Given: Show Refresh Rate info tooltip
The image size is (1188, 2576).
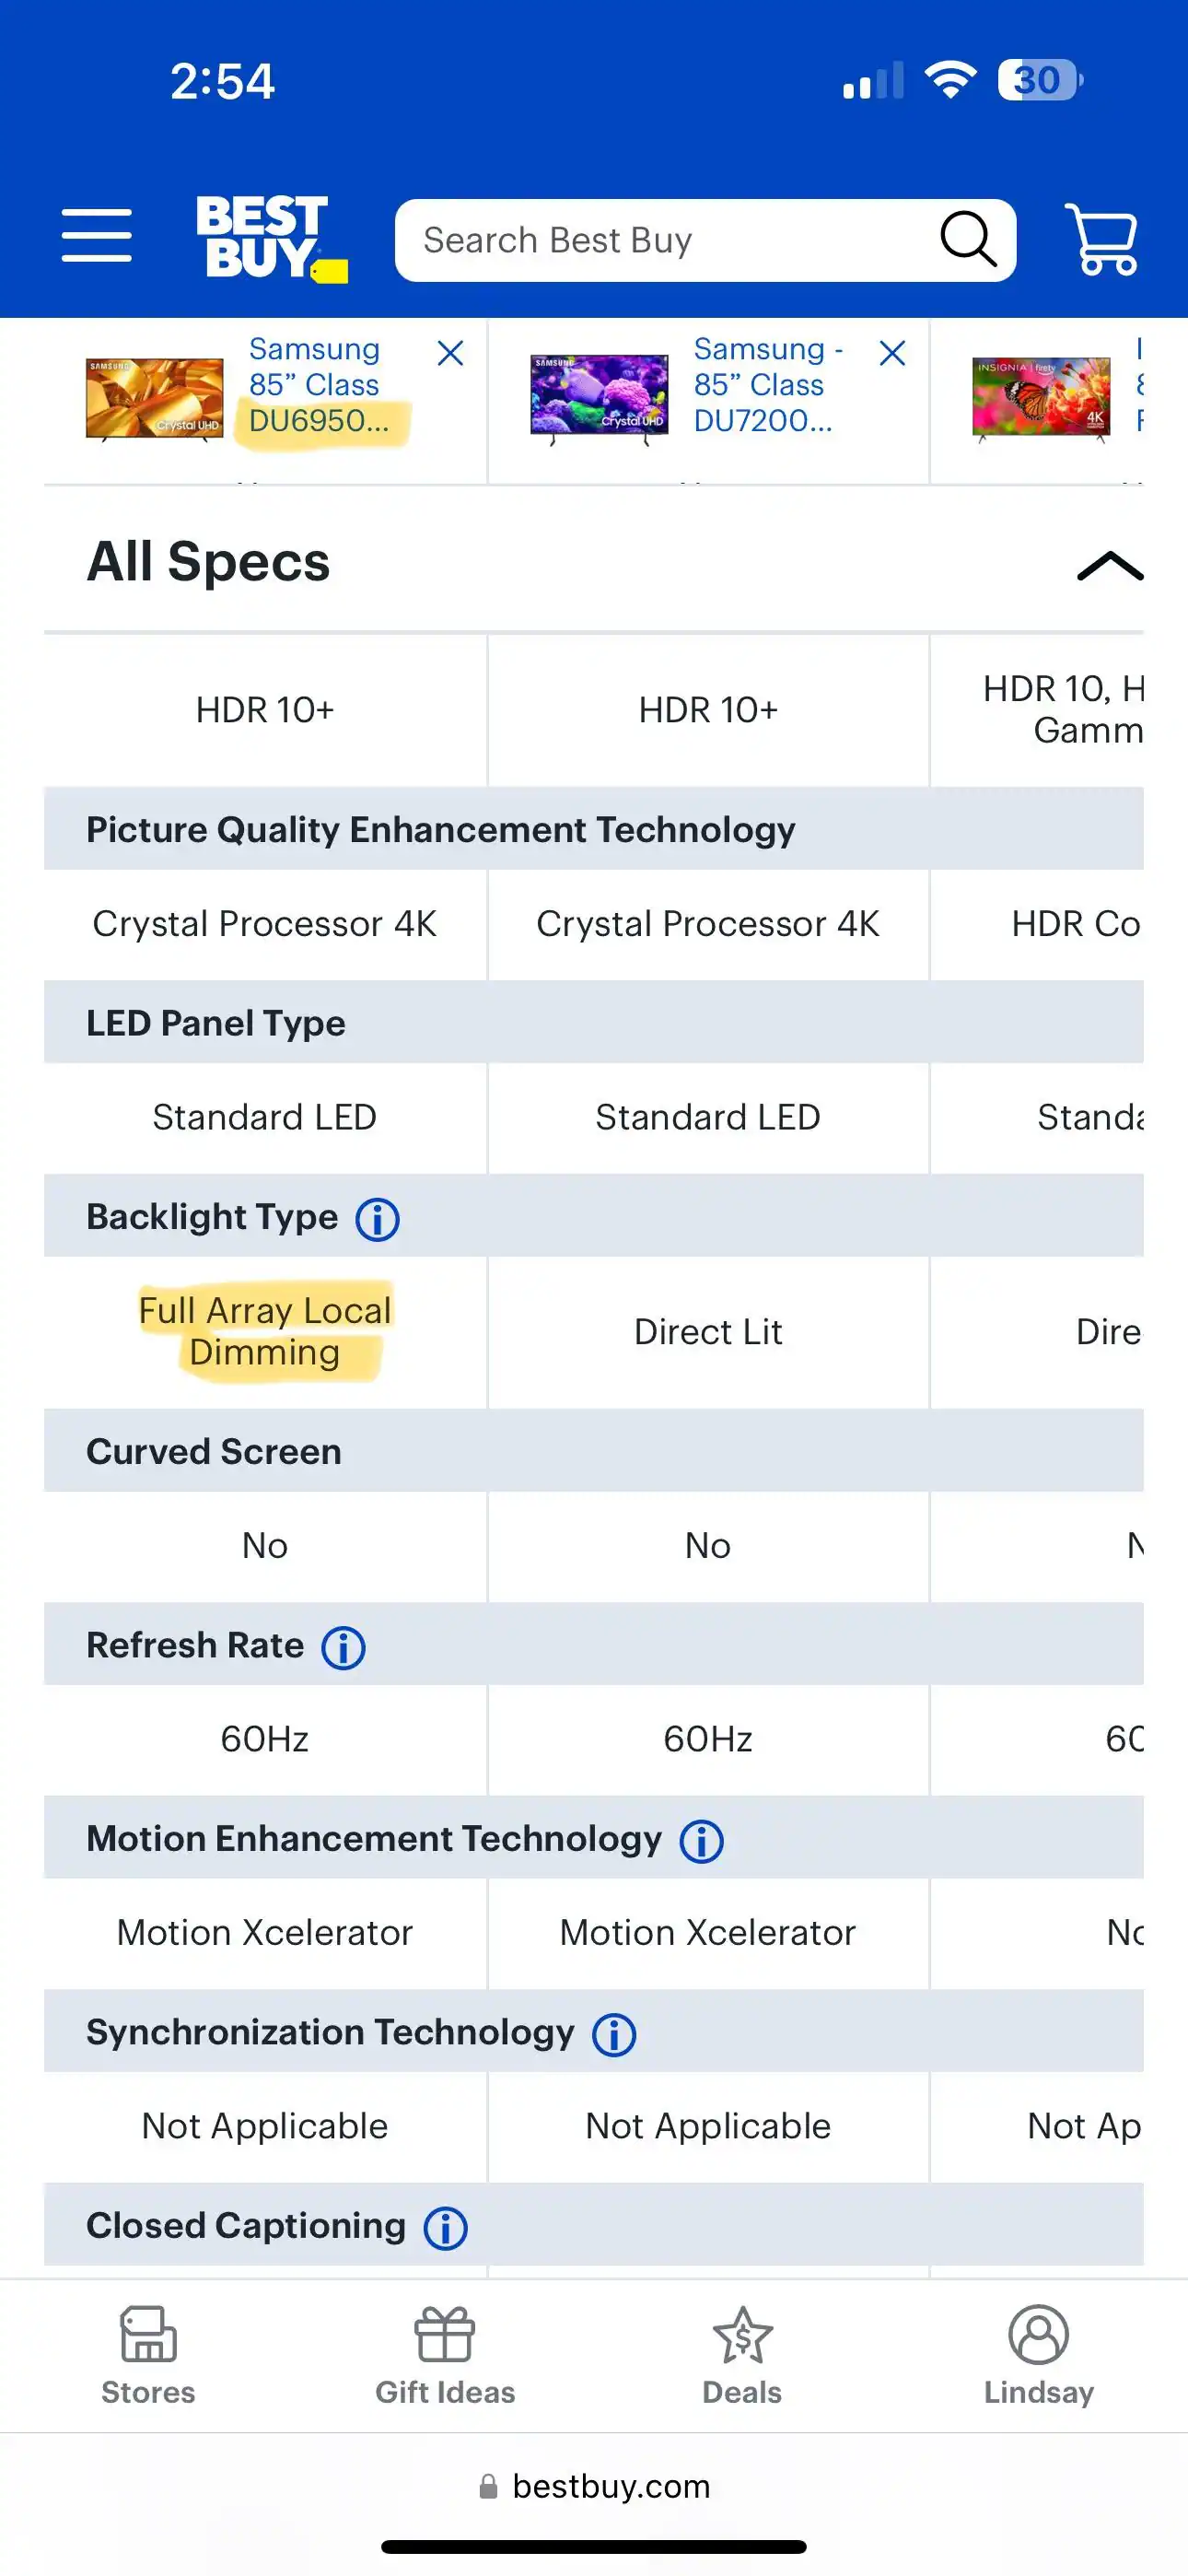Looking at the screenshot, I should 343,1647.
